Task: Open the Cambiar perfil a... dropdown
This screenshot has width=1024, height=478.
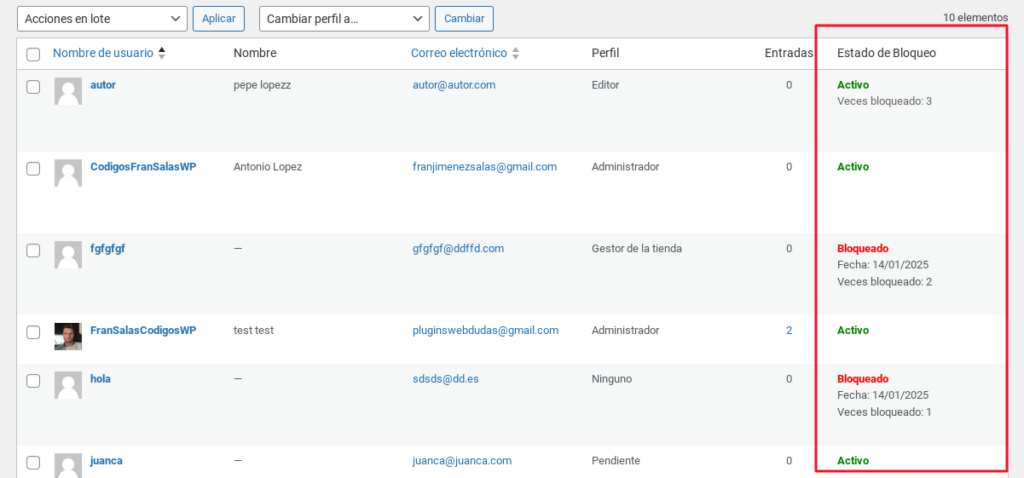Action: pos(344,19)
